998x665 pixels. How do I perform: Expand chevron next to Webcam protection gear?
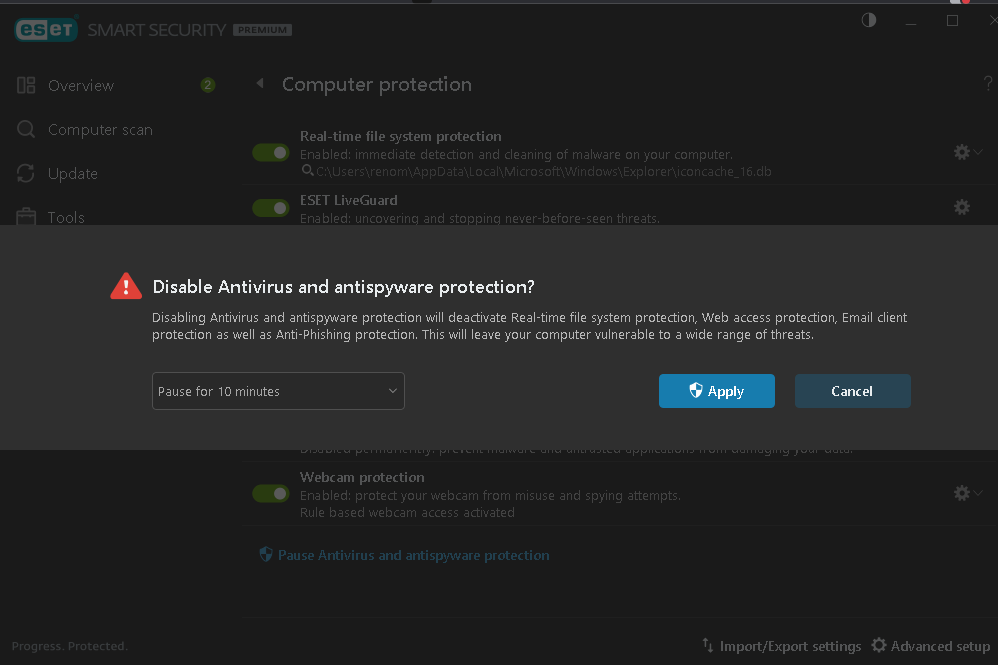pos(978,493)
